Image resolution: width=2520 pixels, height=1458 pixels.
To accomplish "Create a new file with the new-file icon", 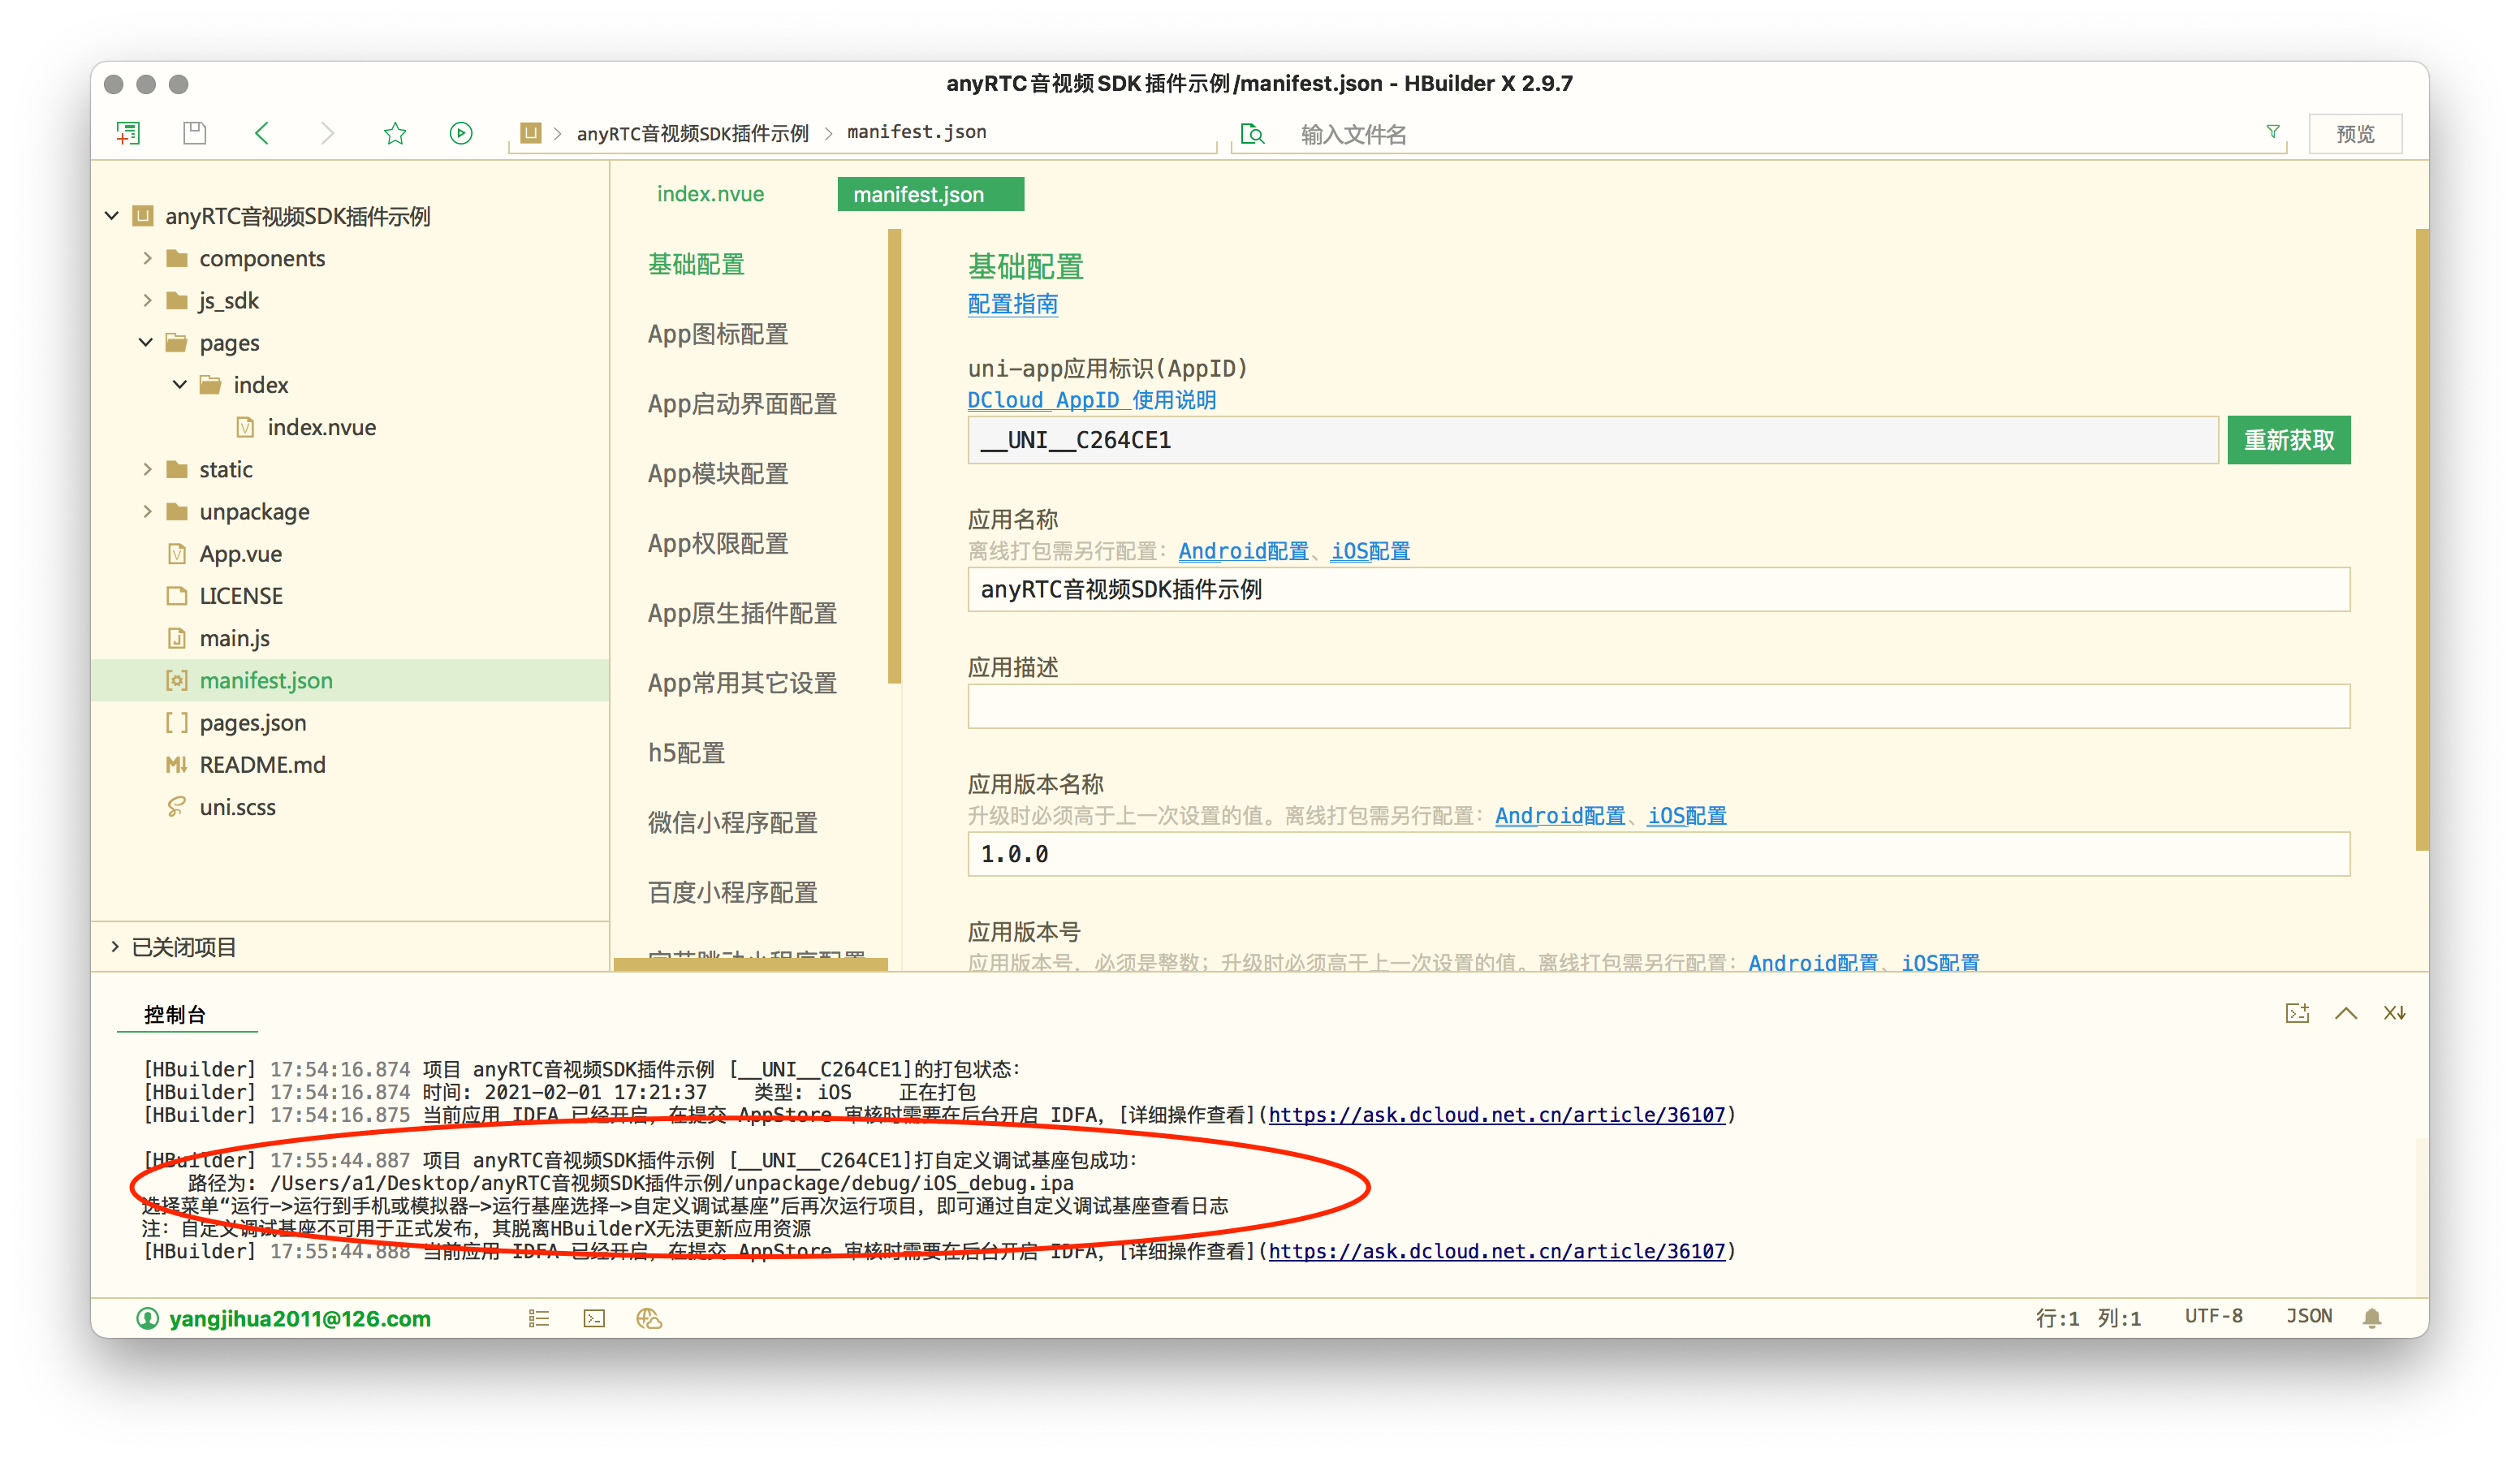I will (x=128, y=132).
